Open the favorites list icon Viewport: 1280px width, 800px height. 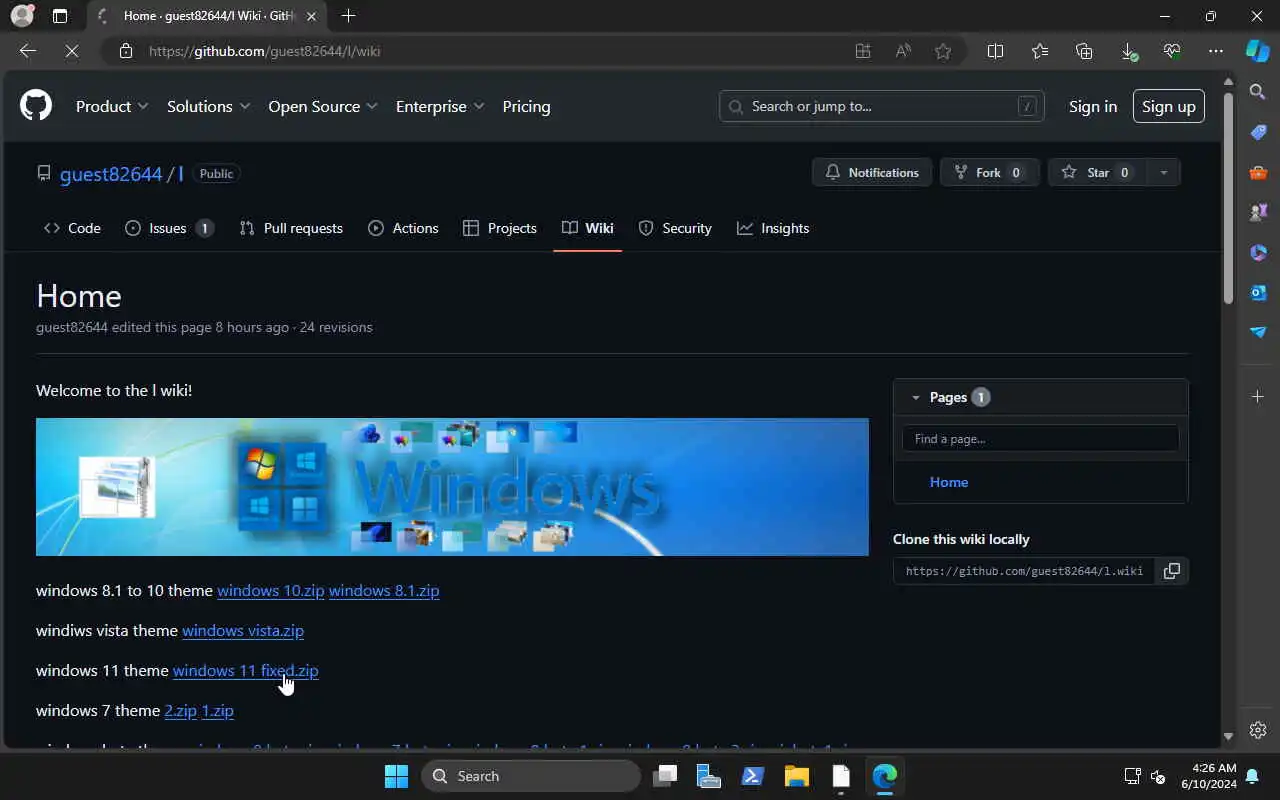(1040, 51)
